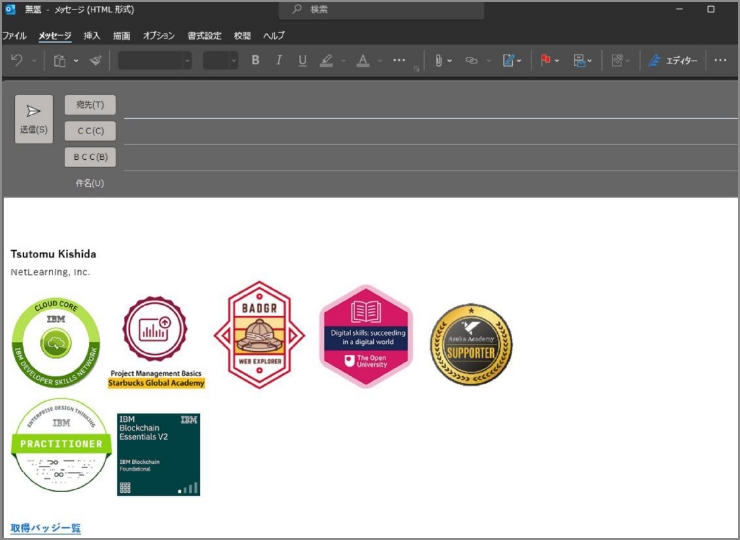Image resolution: width=740 pixels, height=540 pixels.
Task: Click the To recipients input field
Action: coord(430,106)
